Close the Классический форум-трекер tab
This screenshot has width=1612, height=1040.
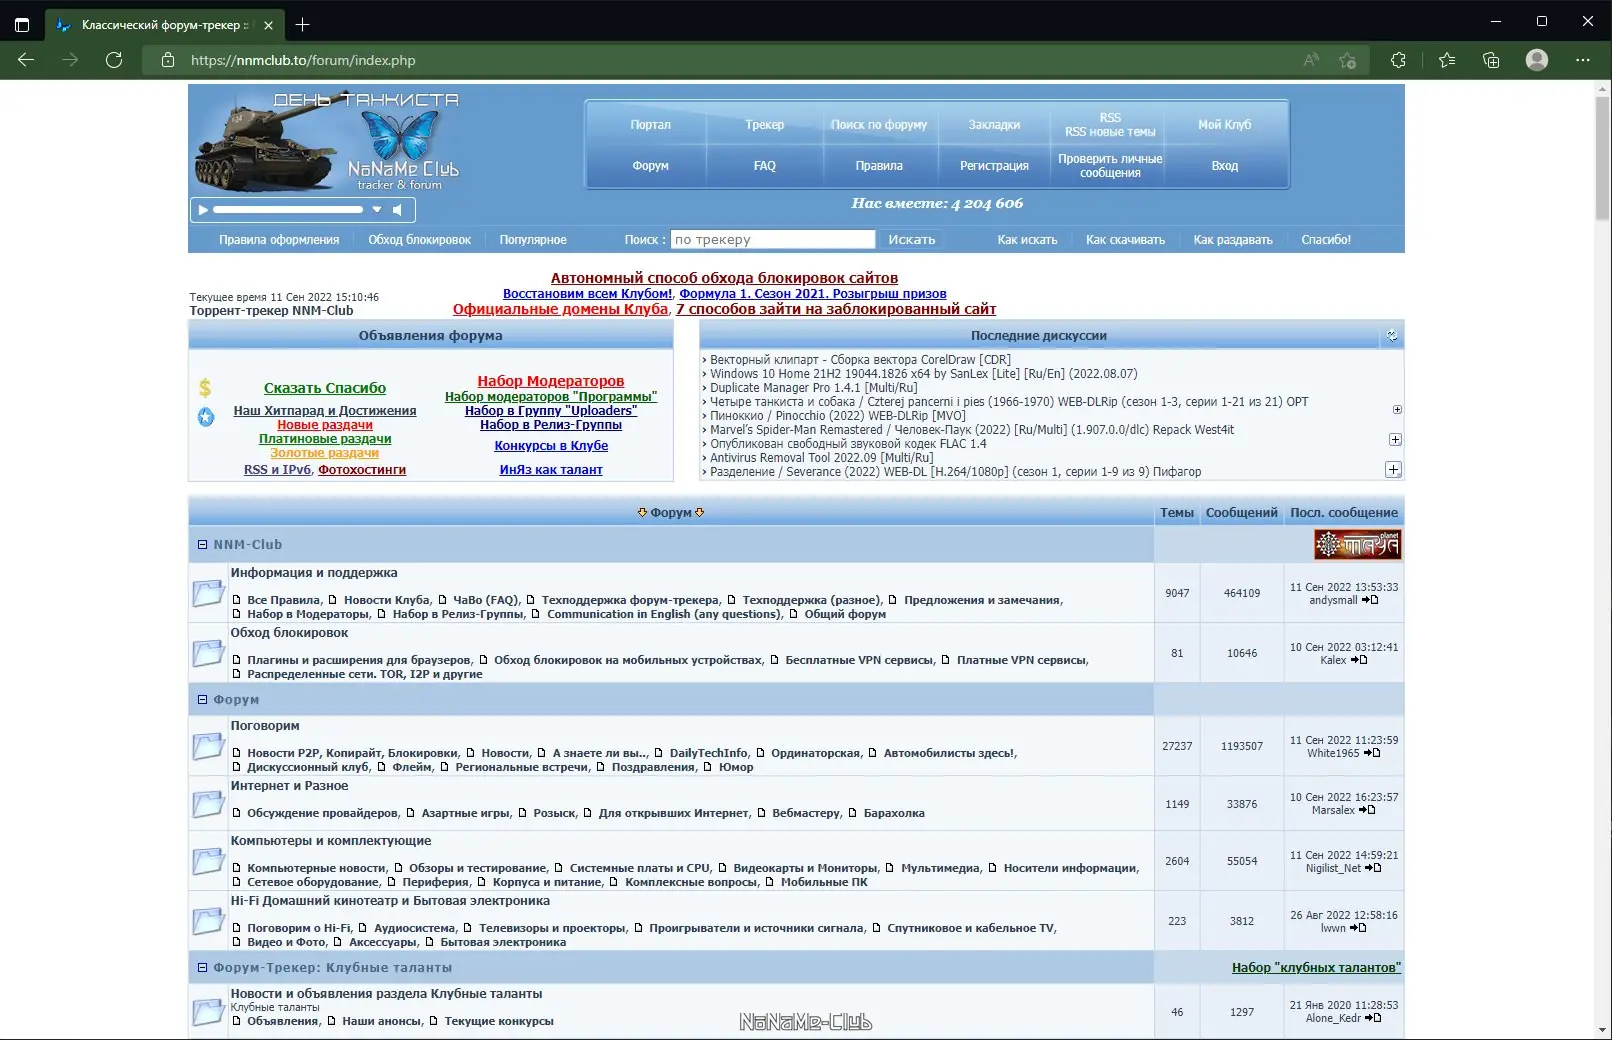point(268,25)
